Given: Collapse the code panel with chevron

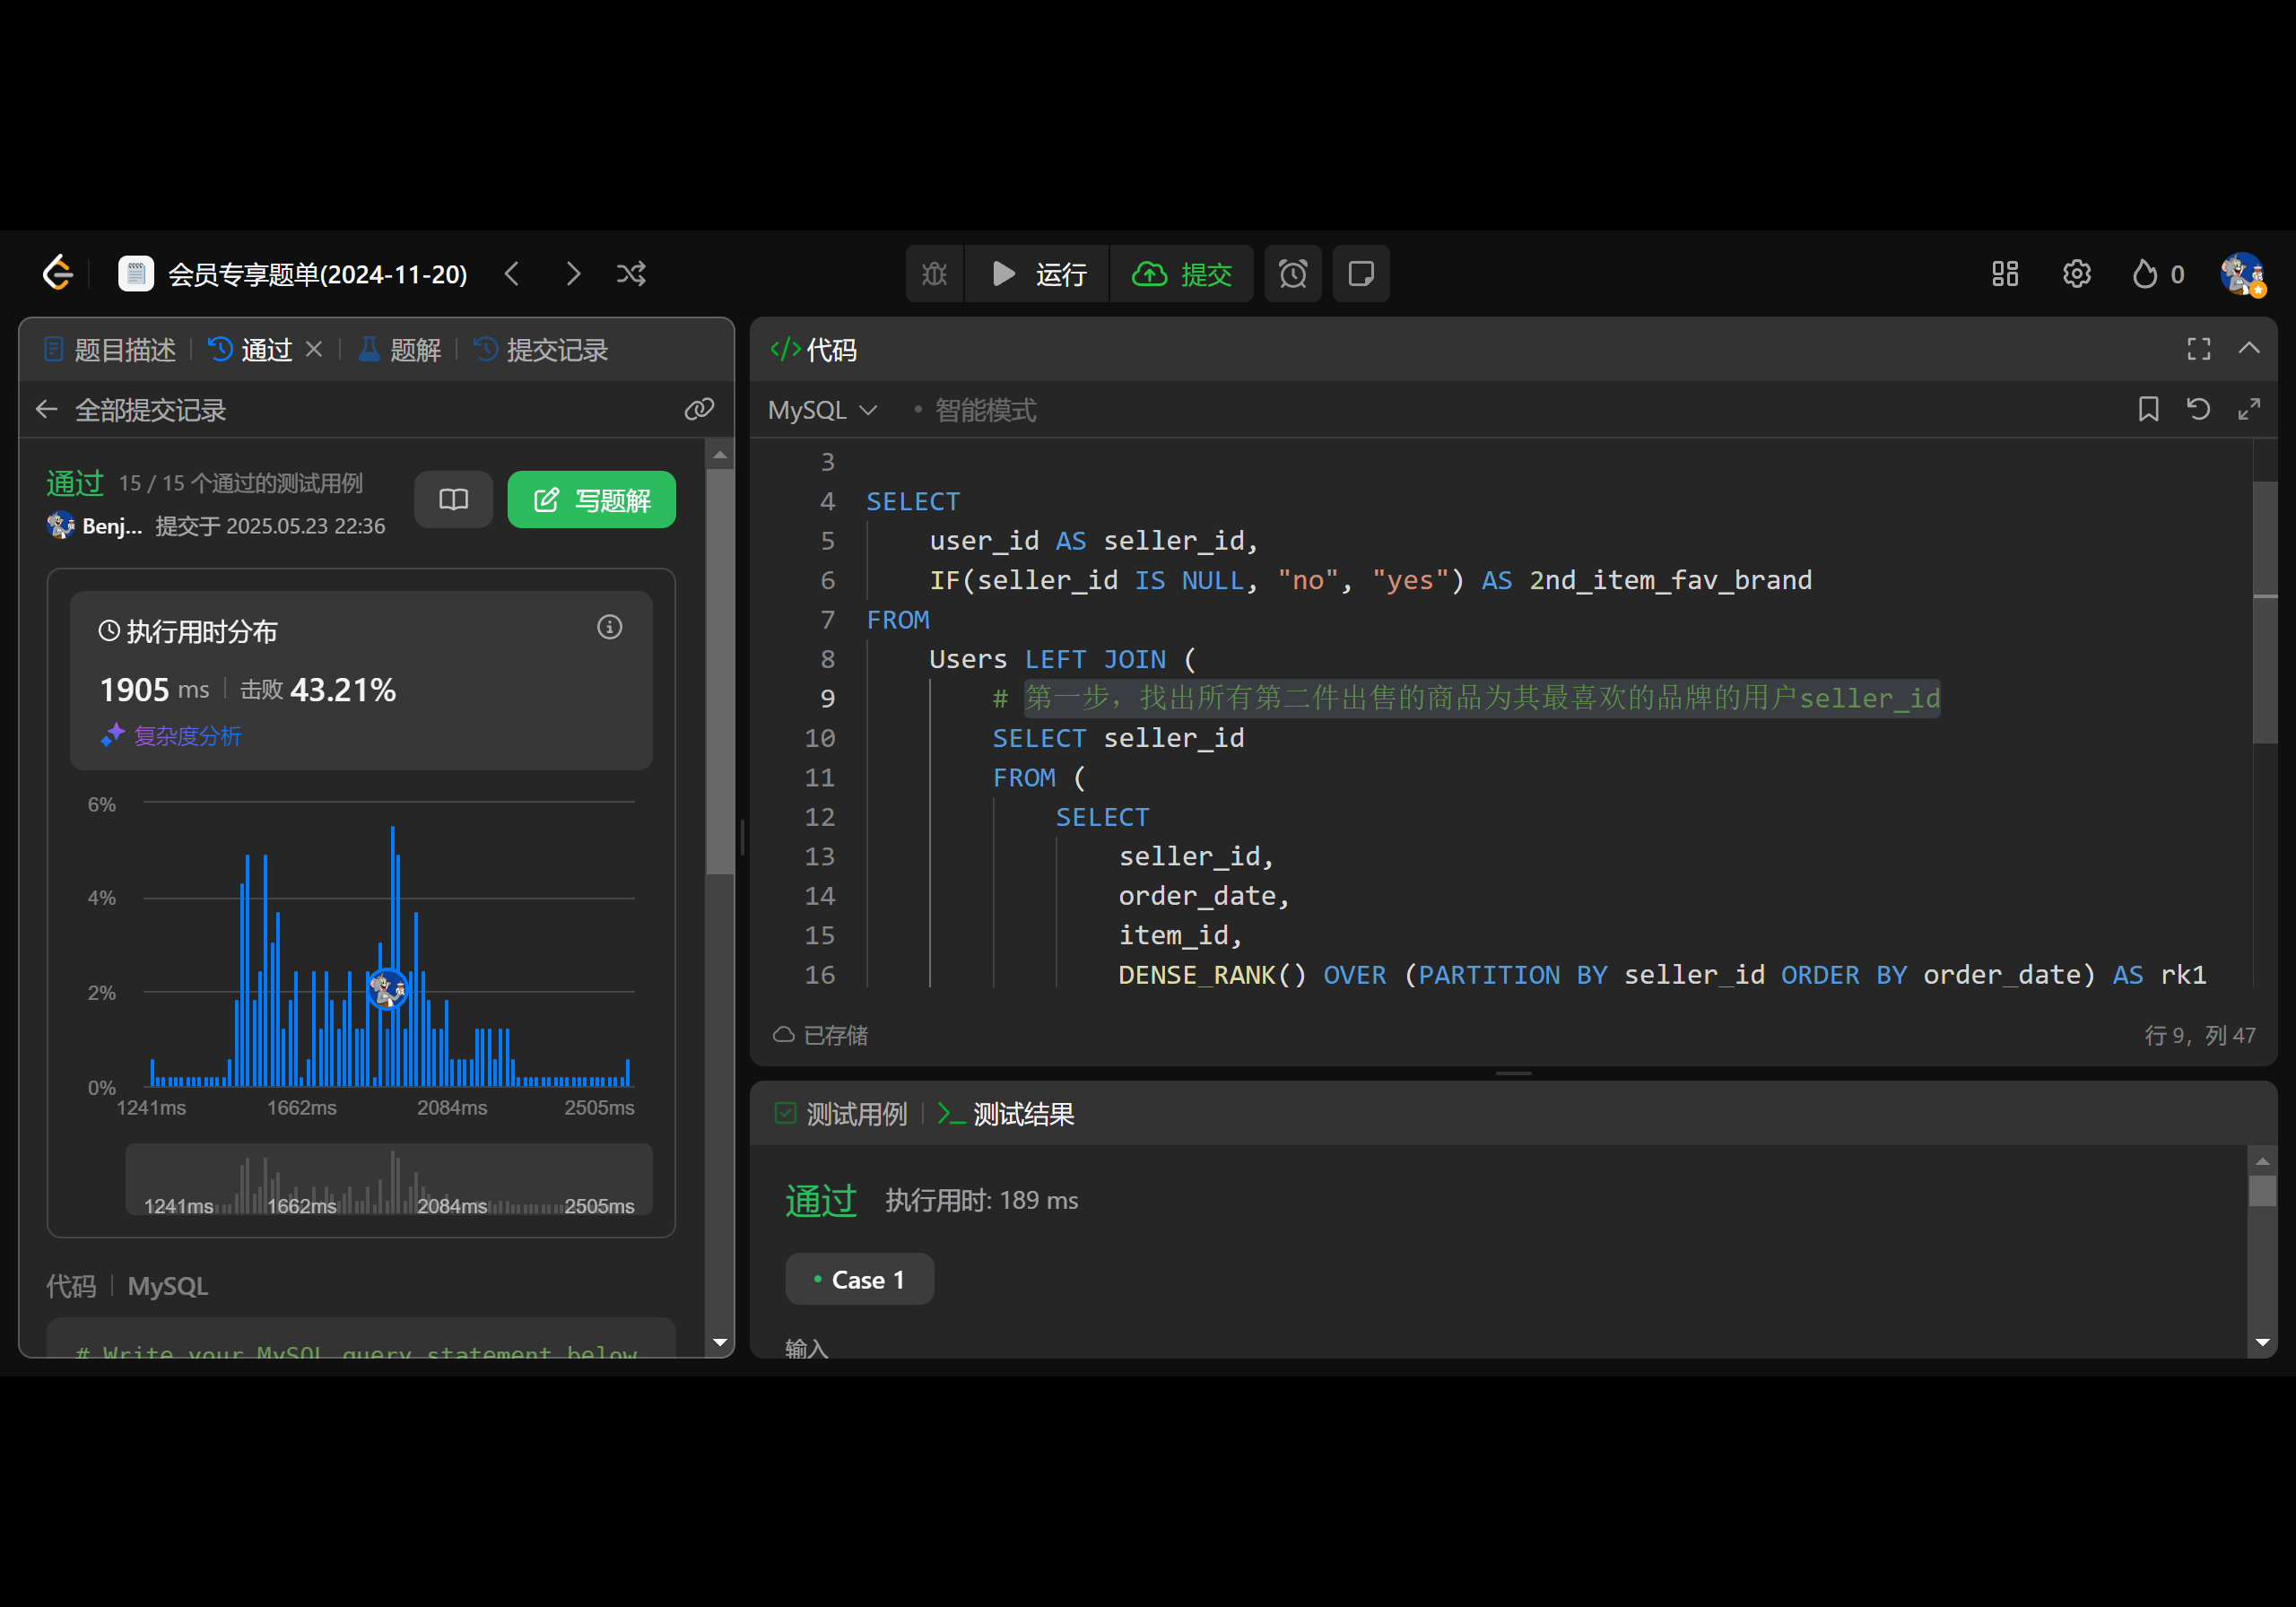Looking at the screenshot, I should pos(2249,349).
